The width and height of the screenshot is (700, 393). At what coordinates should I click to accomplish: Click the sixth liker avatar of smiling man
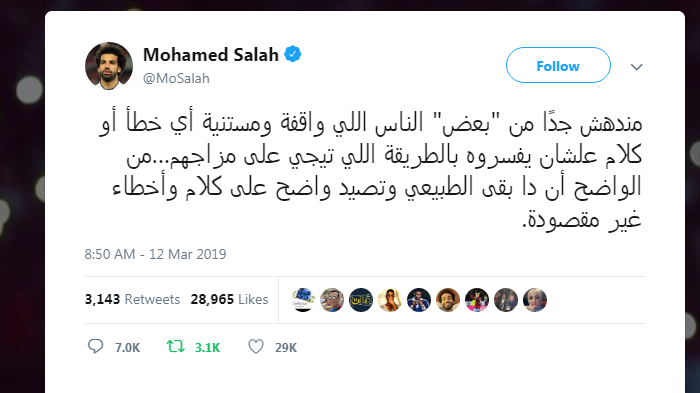coord(448,300)
